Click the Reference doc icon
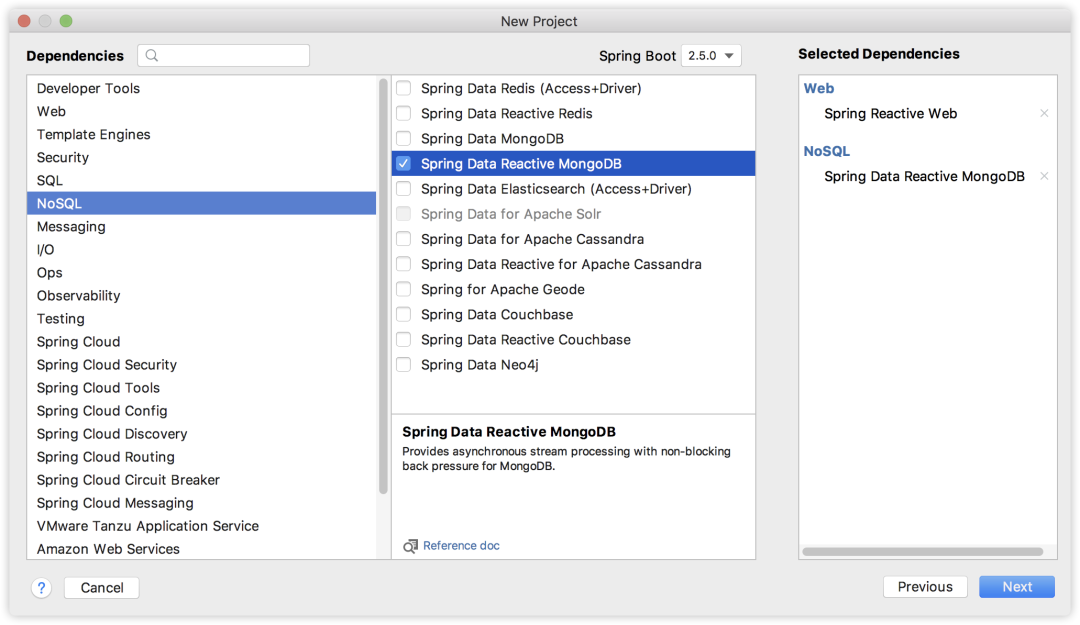Screen dimensions: 1080x625 pyautogui.click(x=410, y=546)
